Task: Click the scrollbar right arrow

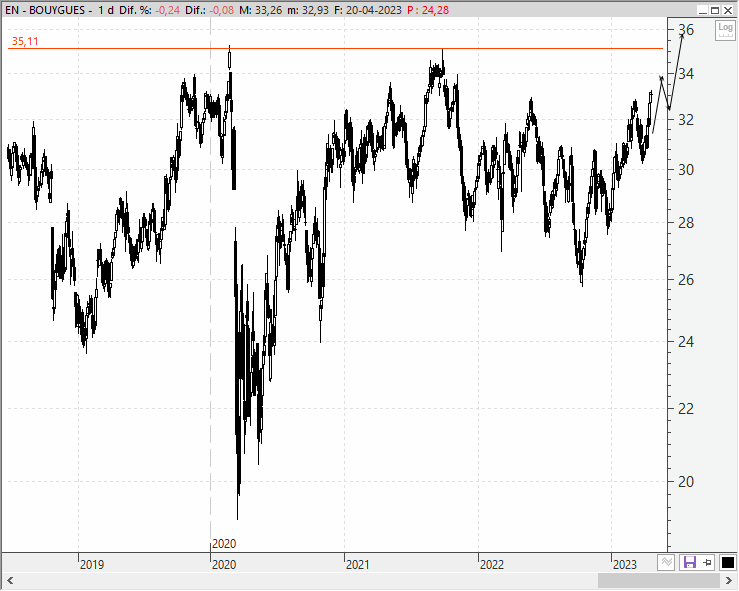Action: 729,581
